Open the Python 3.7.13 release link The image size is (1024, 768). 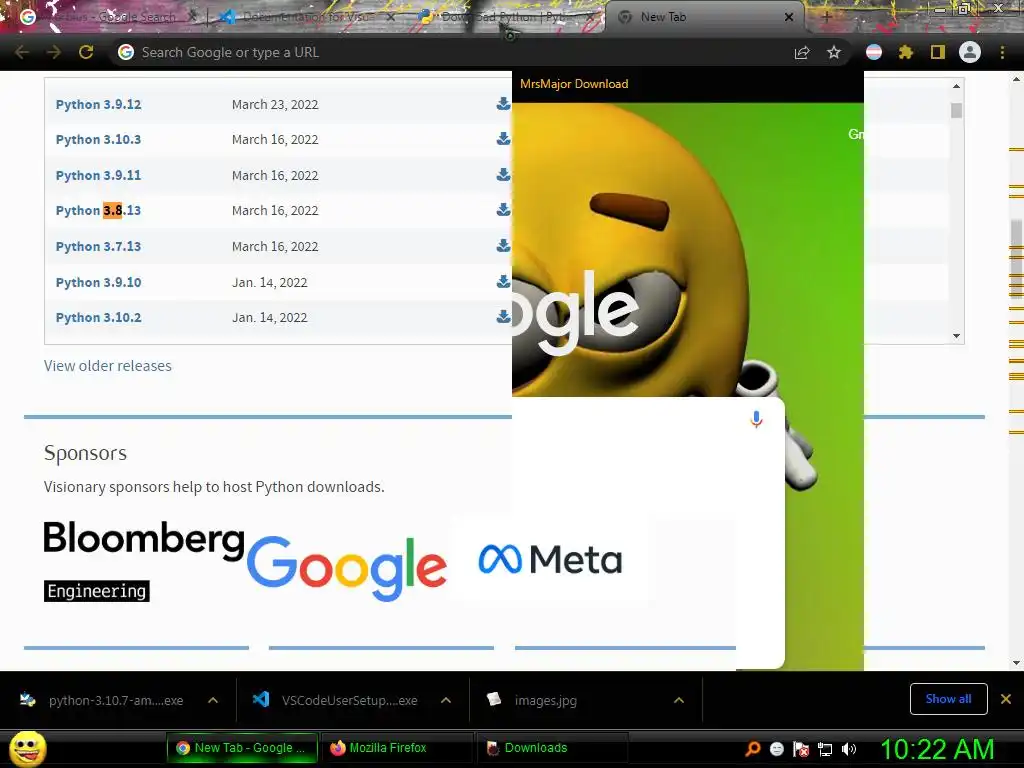pyautogui.click(x=99, y=246)
